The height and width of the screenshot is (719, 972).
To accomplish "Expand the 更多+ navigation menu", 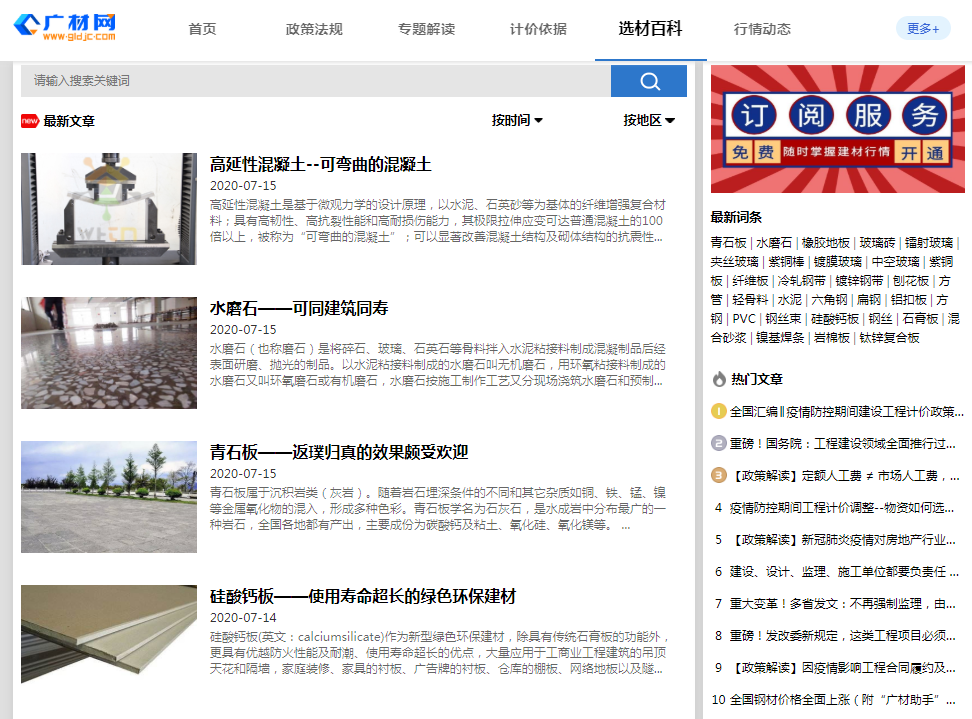I will point(922,29).
